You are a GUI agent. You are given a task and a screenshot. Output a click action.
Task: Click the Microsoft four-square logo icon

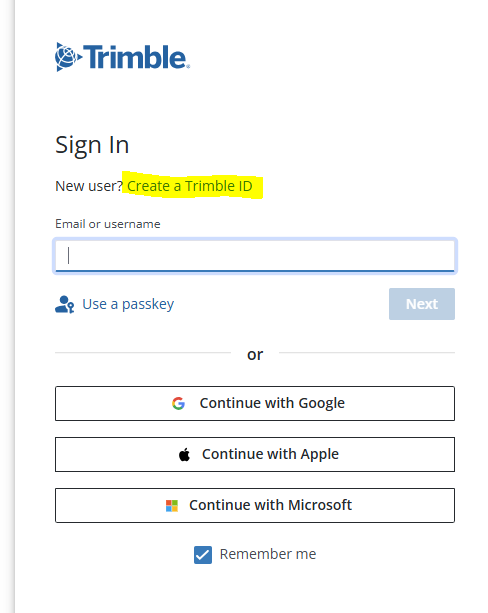coord(172,505)
